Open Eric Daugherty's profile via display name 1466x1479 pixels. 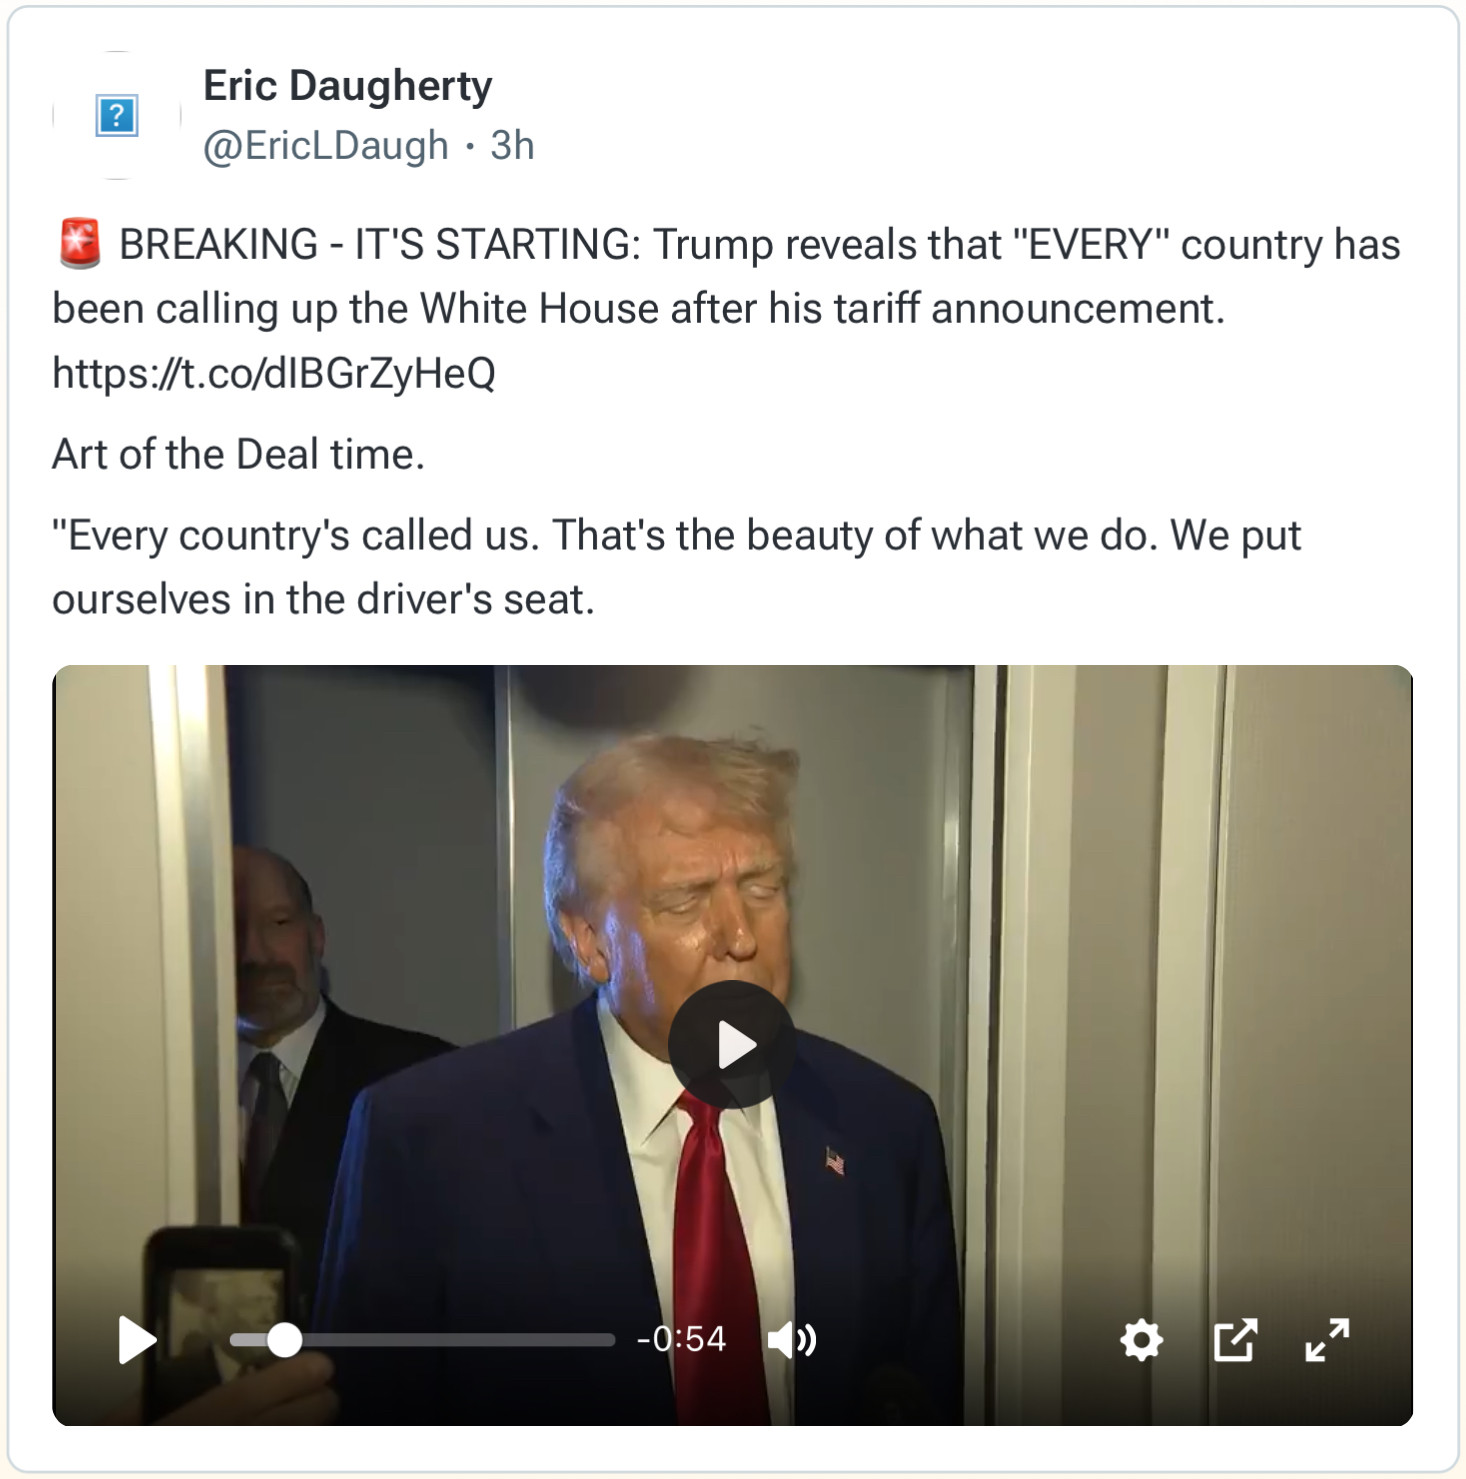pyautogui.click(x=348, y=86)
